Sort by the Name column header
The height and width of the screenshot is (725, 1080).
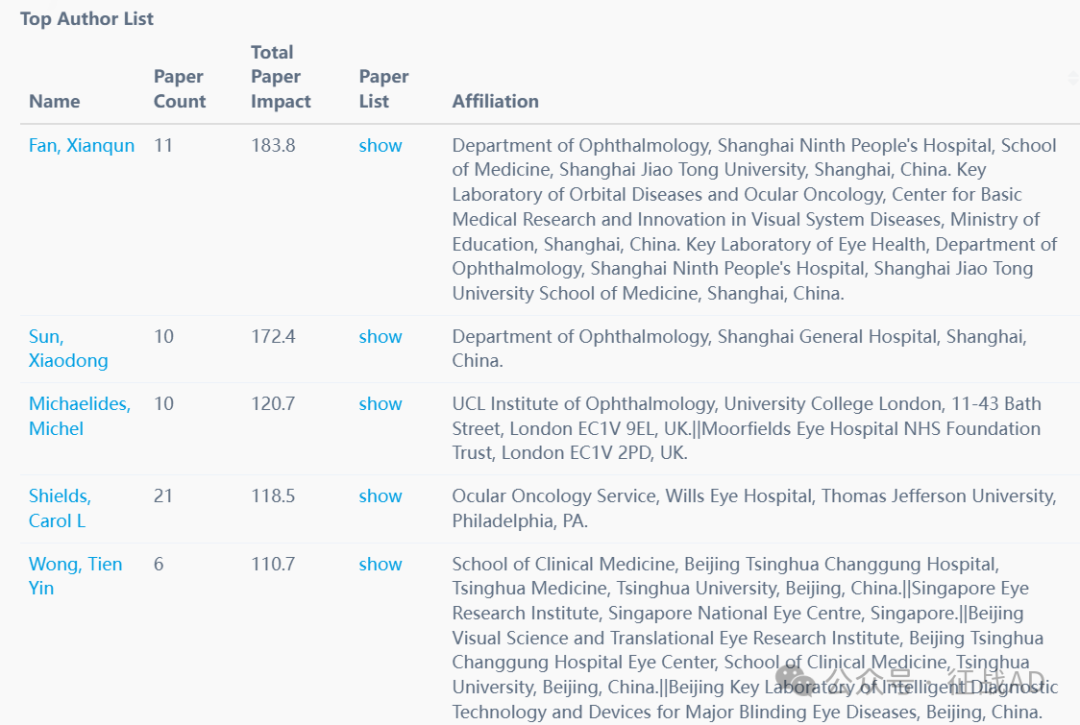click(54, 101)
